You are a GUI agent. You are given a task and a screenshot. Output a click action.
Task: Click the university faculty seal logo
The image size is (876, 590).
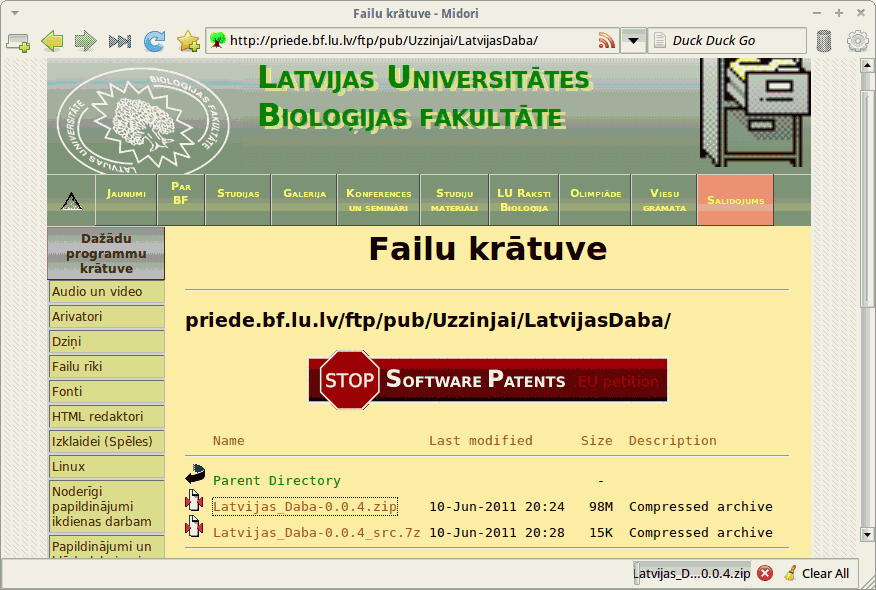click(143, 121)
